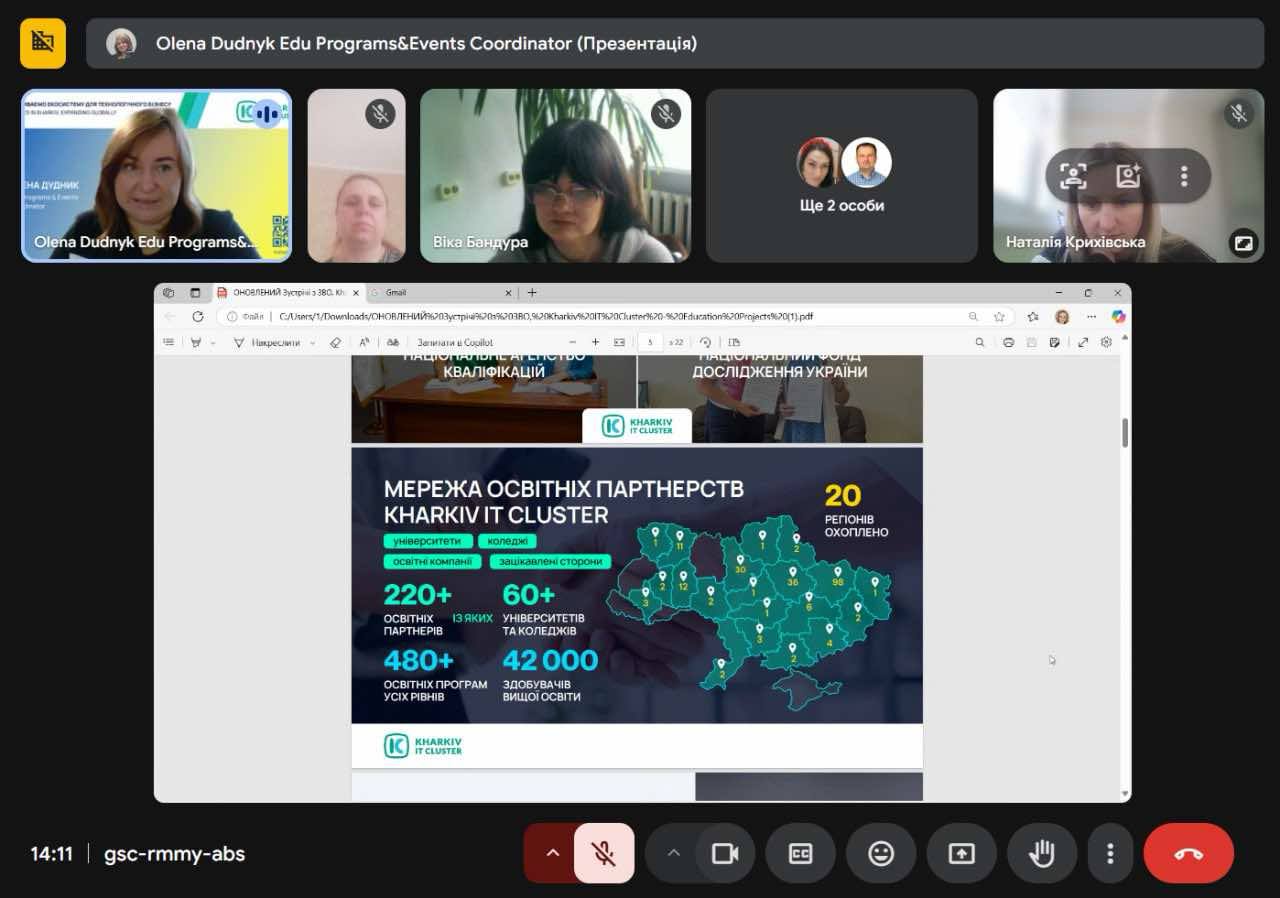1280x898 pixels.
Task: Select the 'Накреслити' draw tool
Action: (x=266, y=342)
